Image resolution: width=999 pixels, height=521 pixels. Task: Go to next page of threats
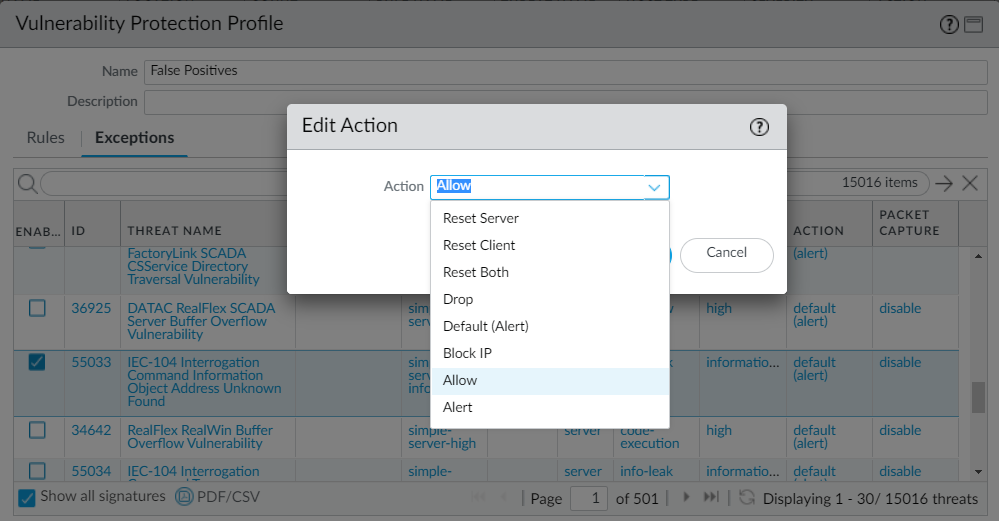pos(687,497)
